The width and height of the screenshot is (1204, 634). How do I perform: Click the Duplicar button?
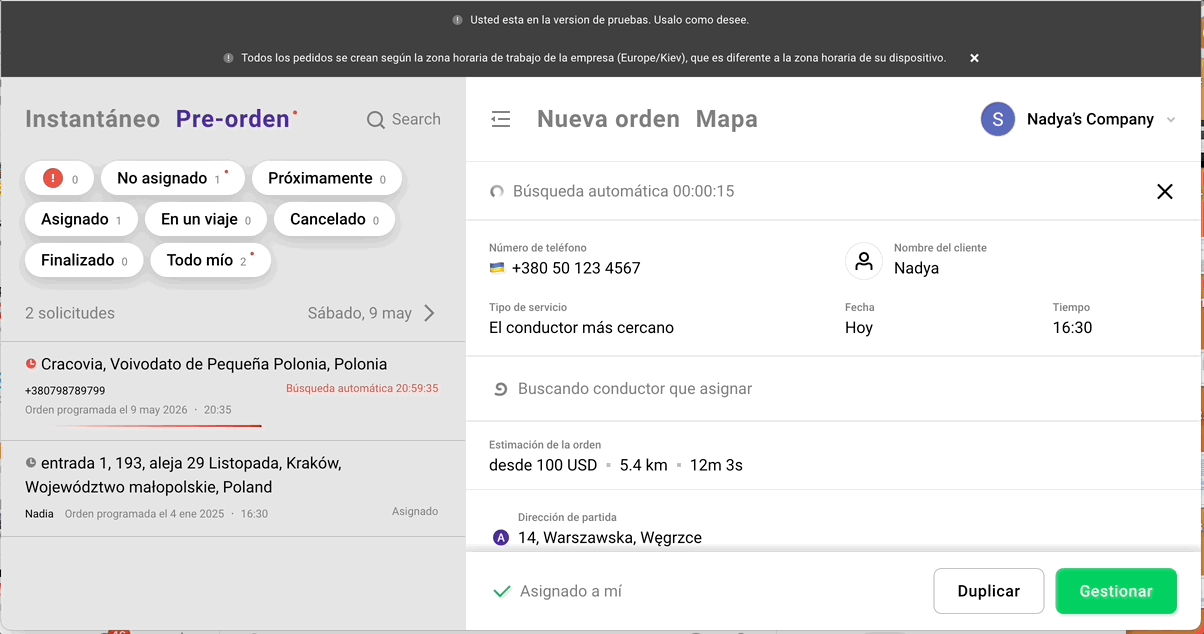988,591
